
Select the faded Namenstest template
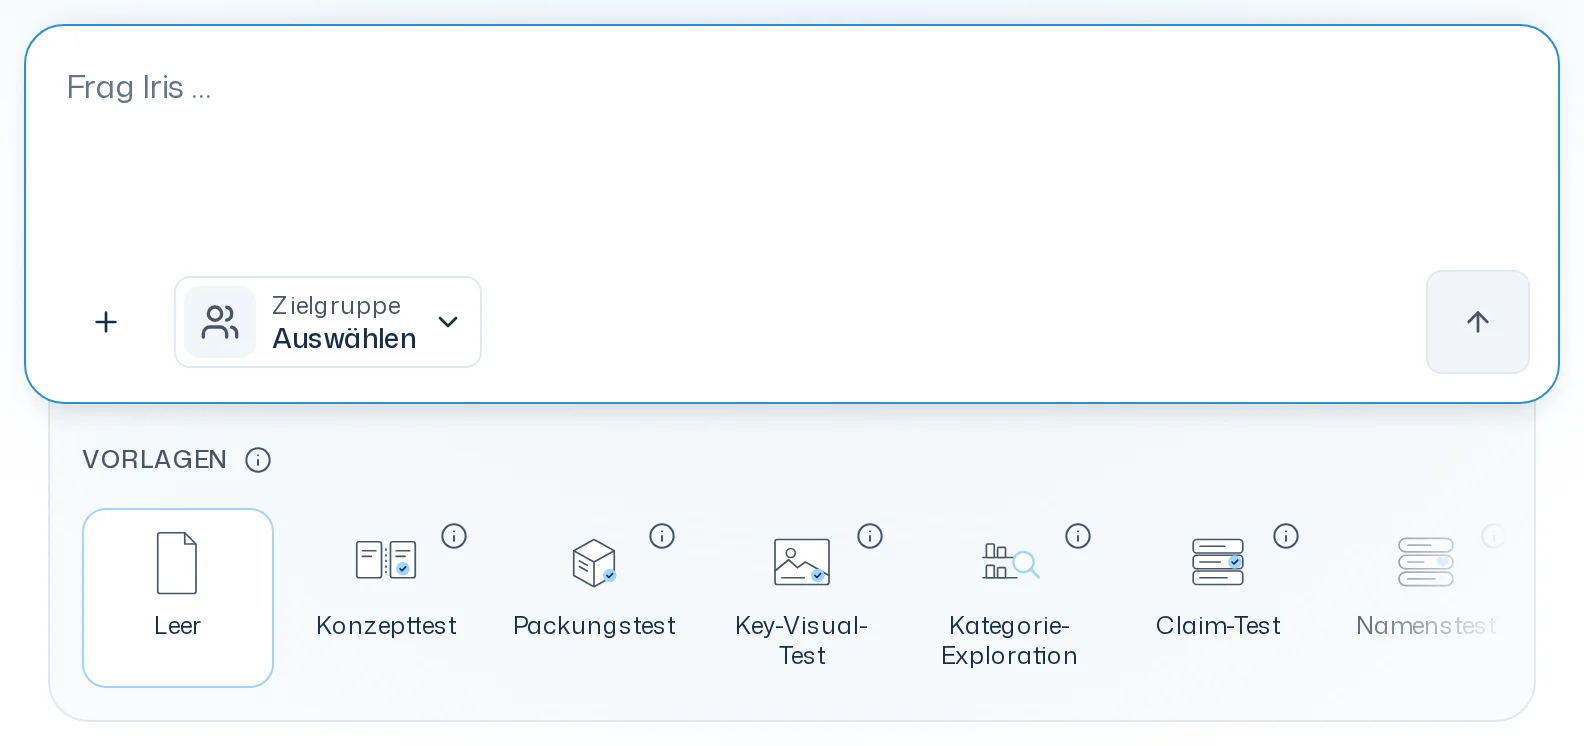tap(1426, 598)
